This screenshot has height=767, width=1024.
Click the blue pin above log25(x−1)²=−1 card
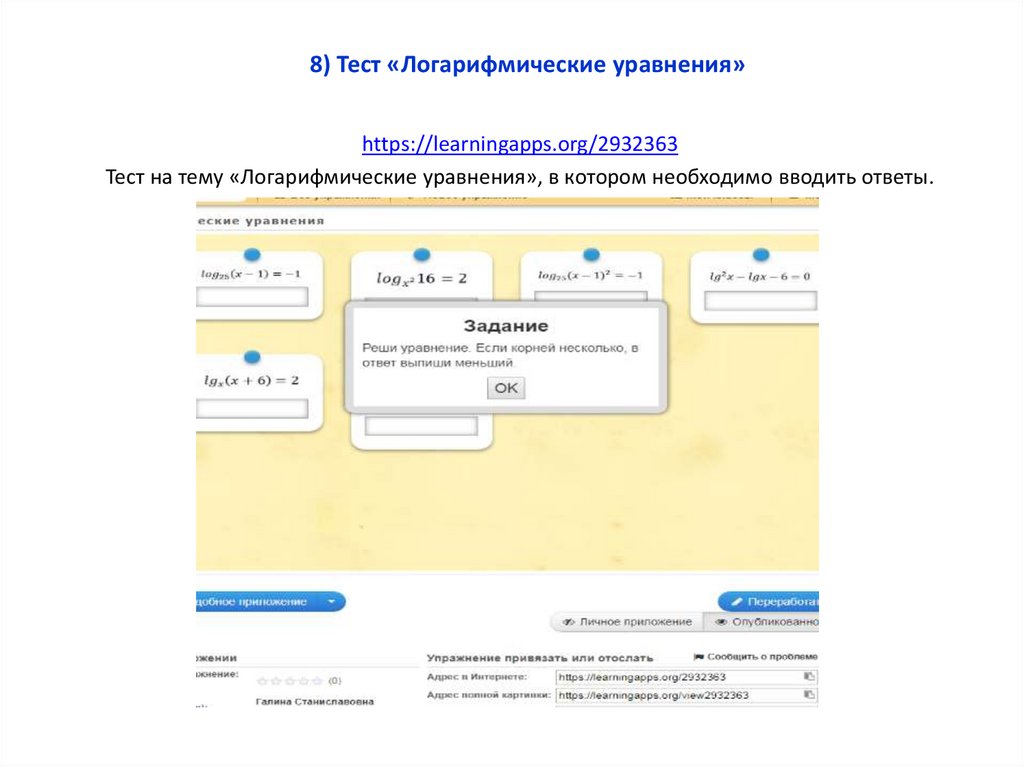point(591,255)
